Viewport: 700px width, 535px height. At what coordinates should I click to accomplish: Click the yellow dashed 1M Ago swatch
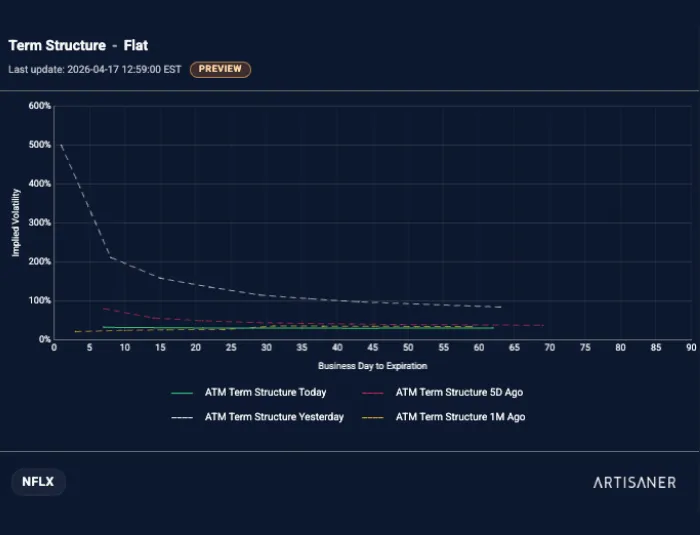pos(373,418)
